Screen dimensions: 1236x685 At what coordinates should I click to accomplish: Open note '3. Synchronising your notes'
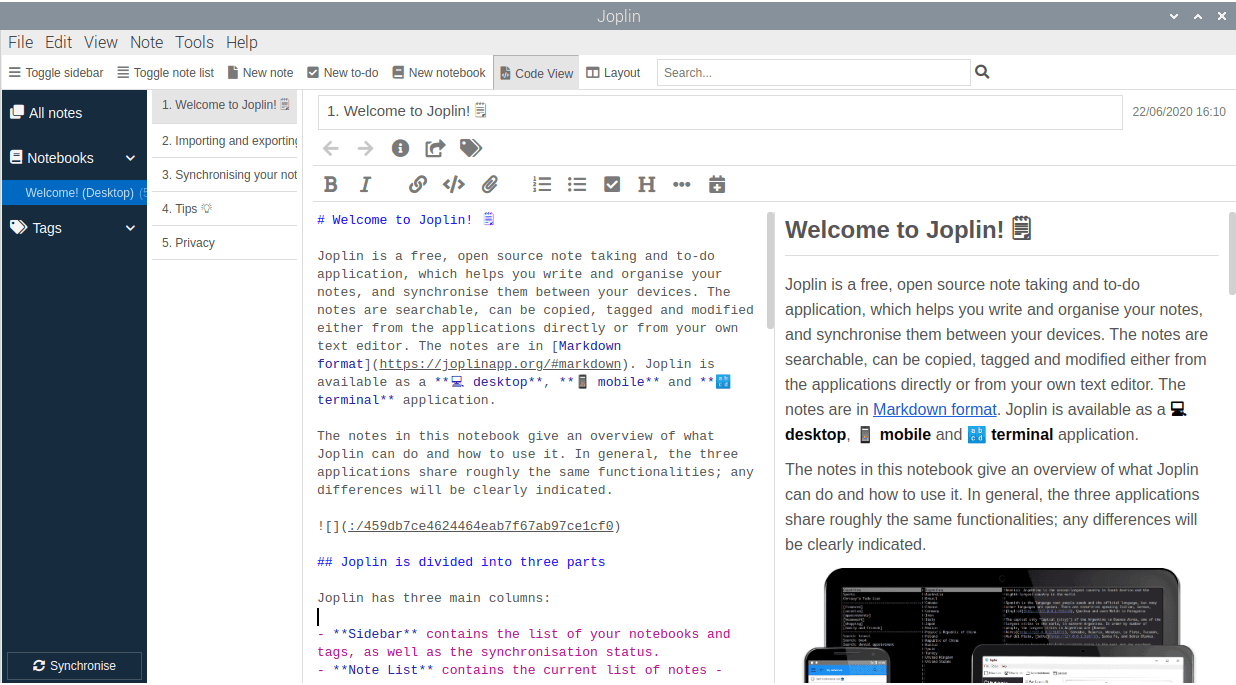coord(225,175)
